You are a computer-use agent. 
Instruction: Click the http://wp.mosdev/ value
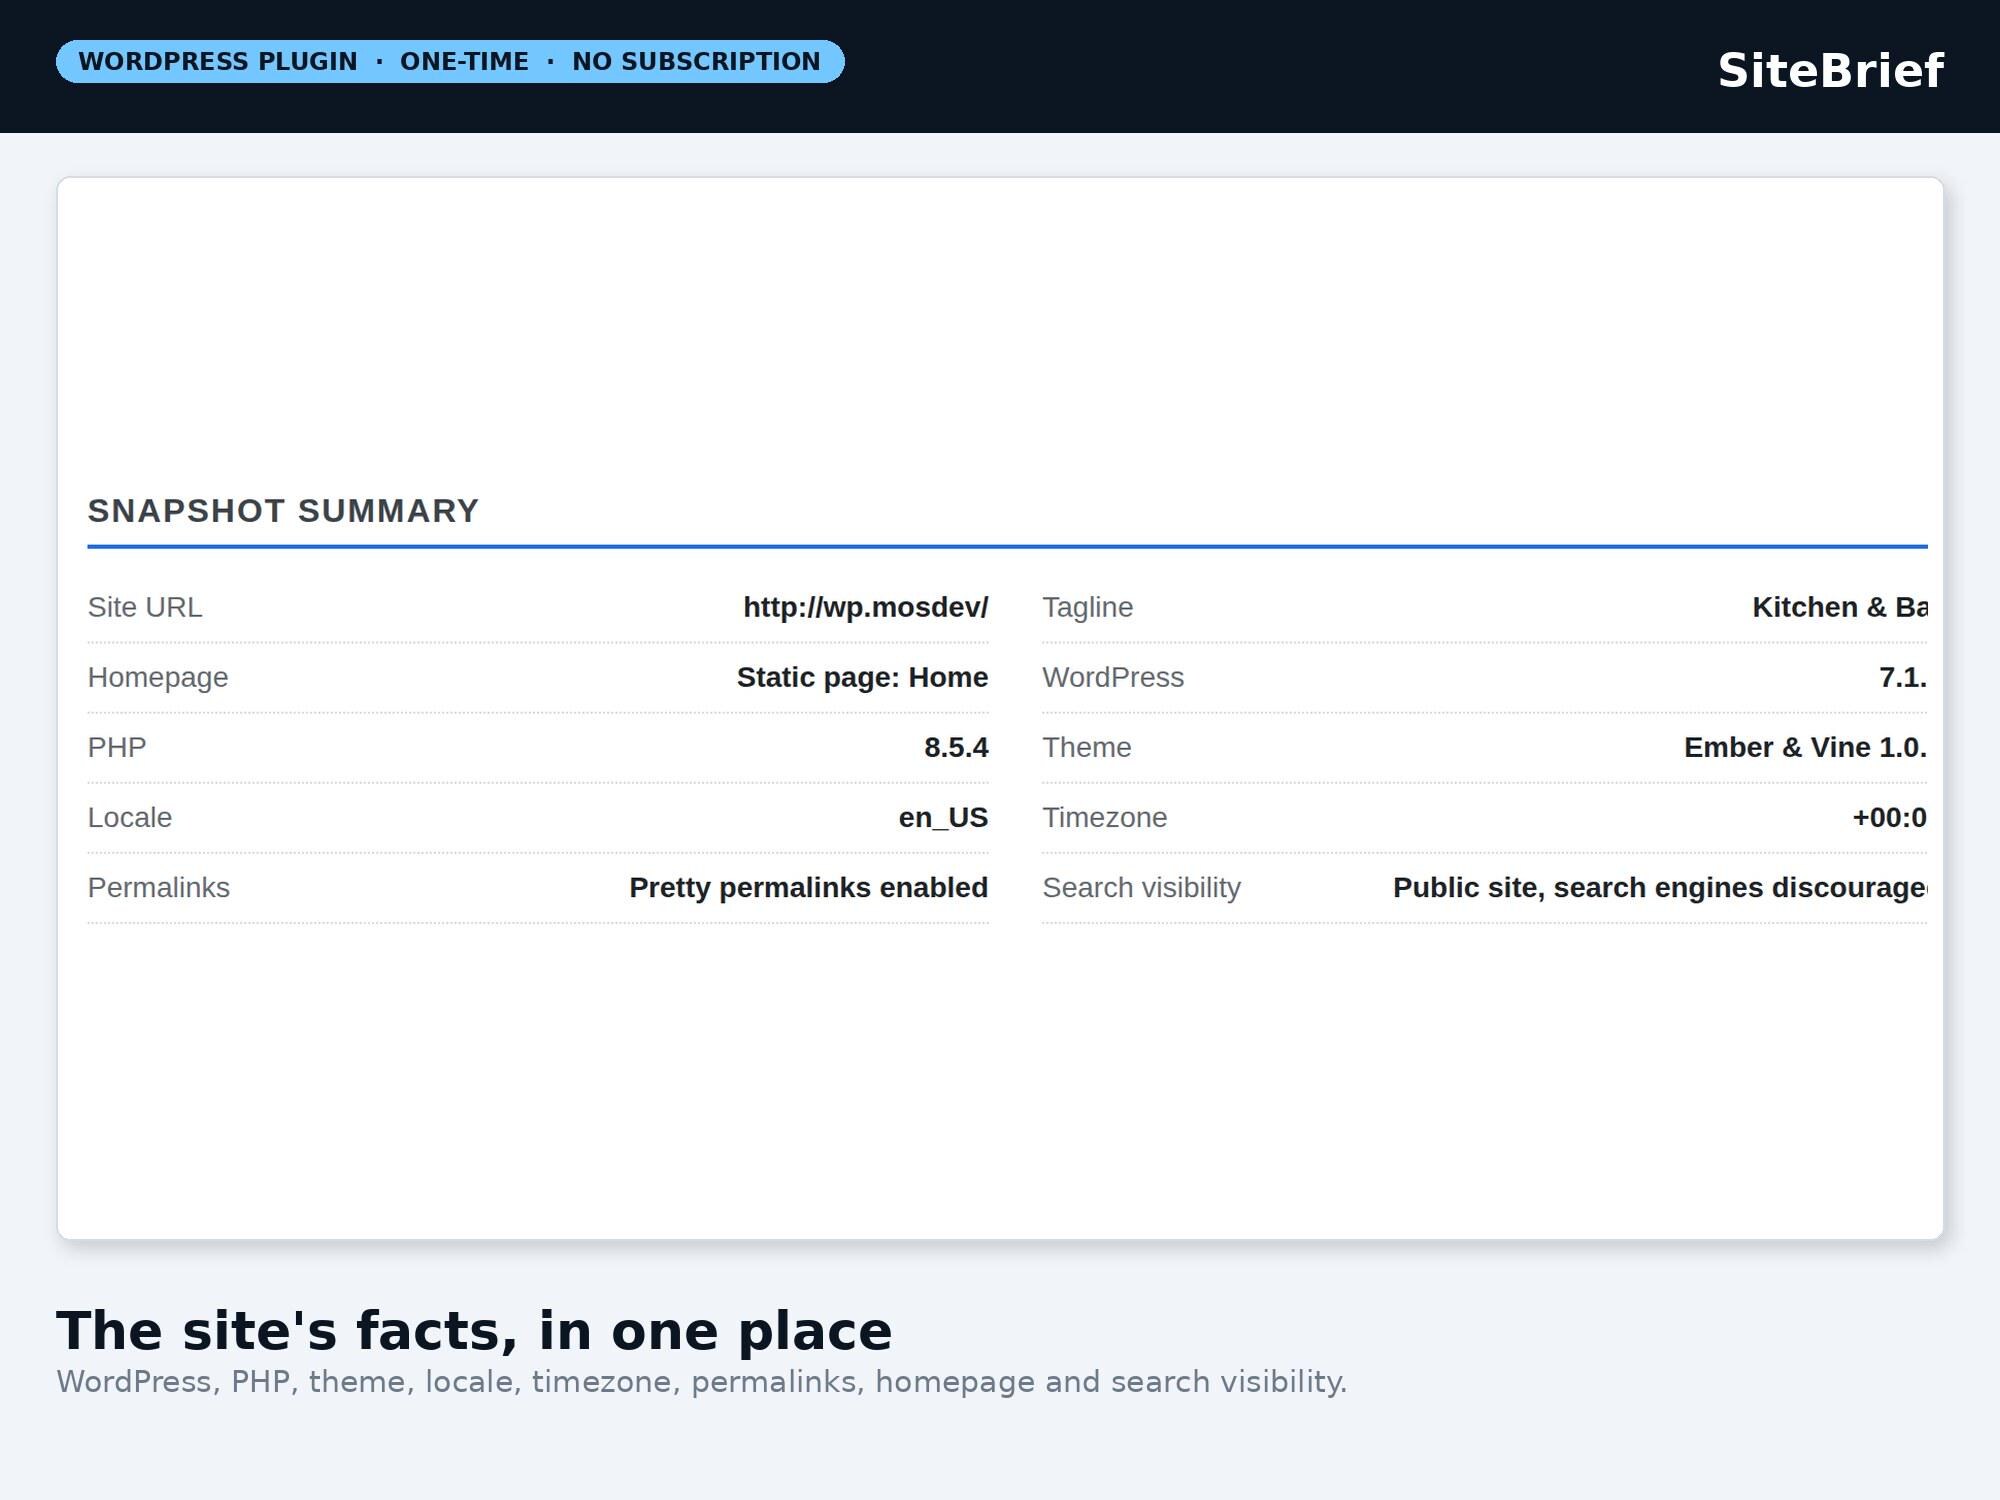866,607
